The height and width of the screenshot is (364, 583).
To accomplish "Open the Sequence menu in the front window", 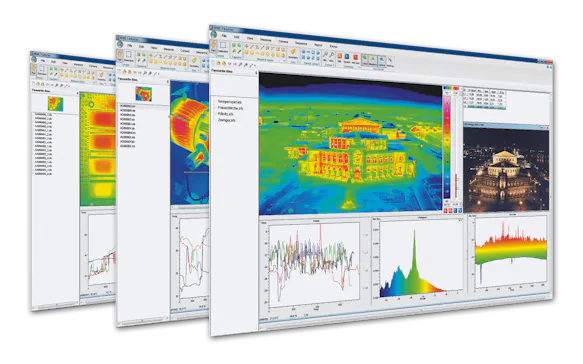I will (x=301, y=43).
